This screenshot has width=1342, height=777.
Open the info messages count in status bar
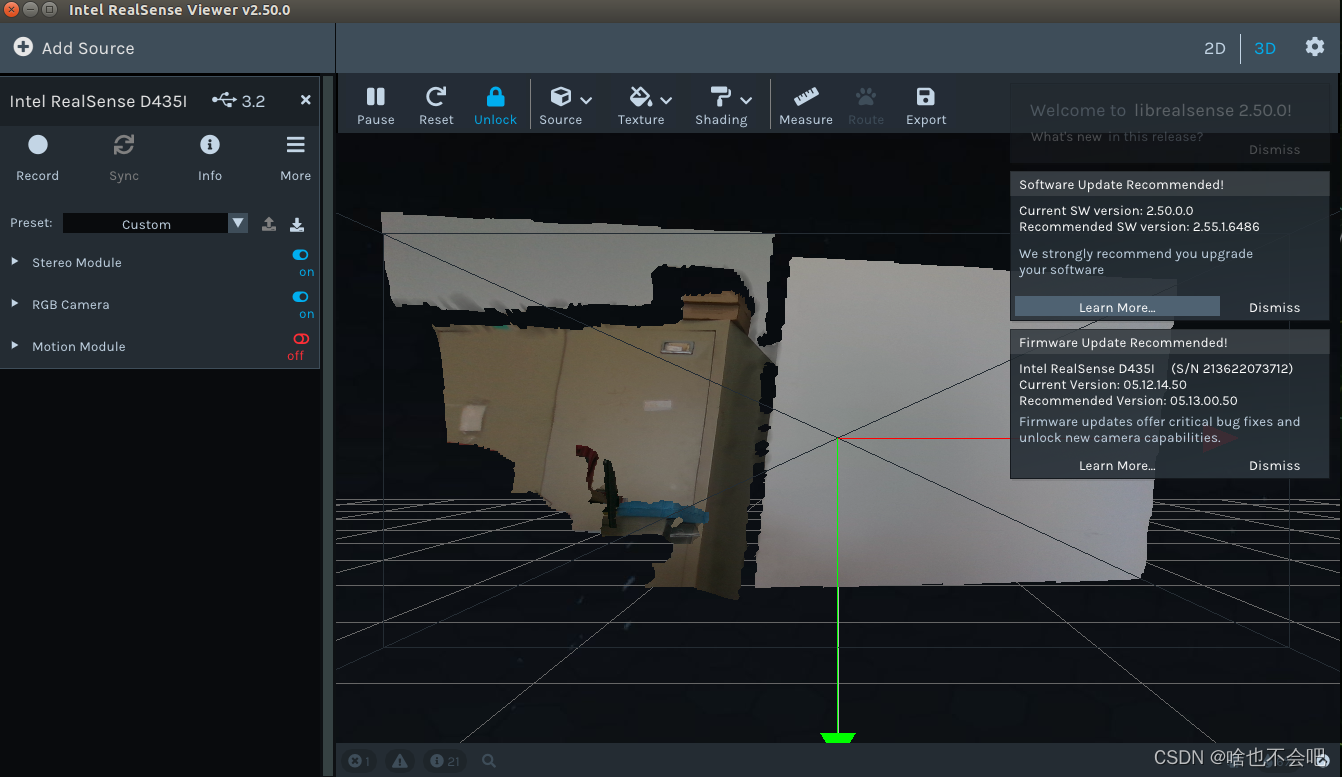pyautogui.click(x=445, y=761)
